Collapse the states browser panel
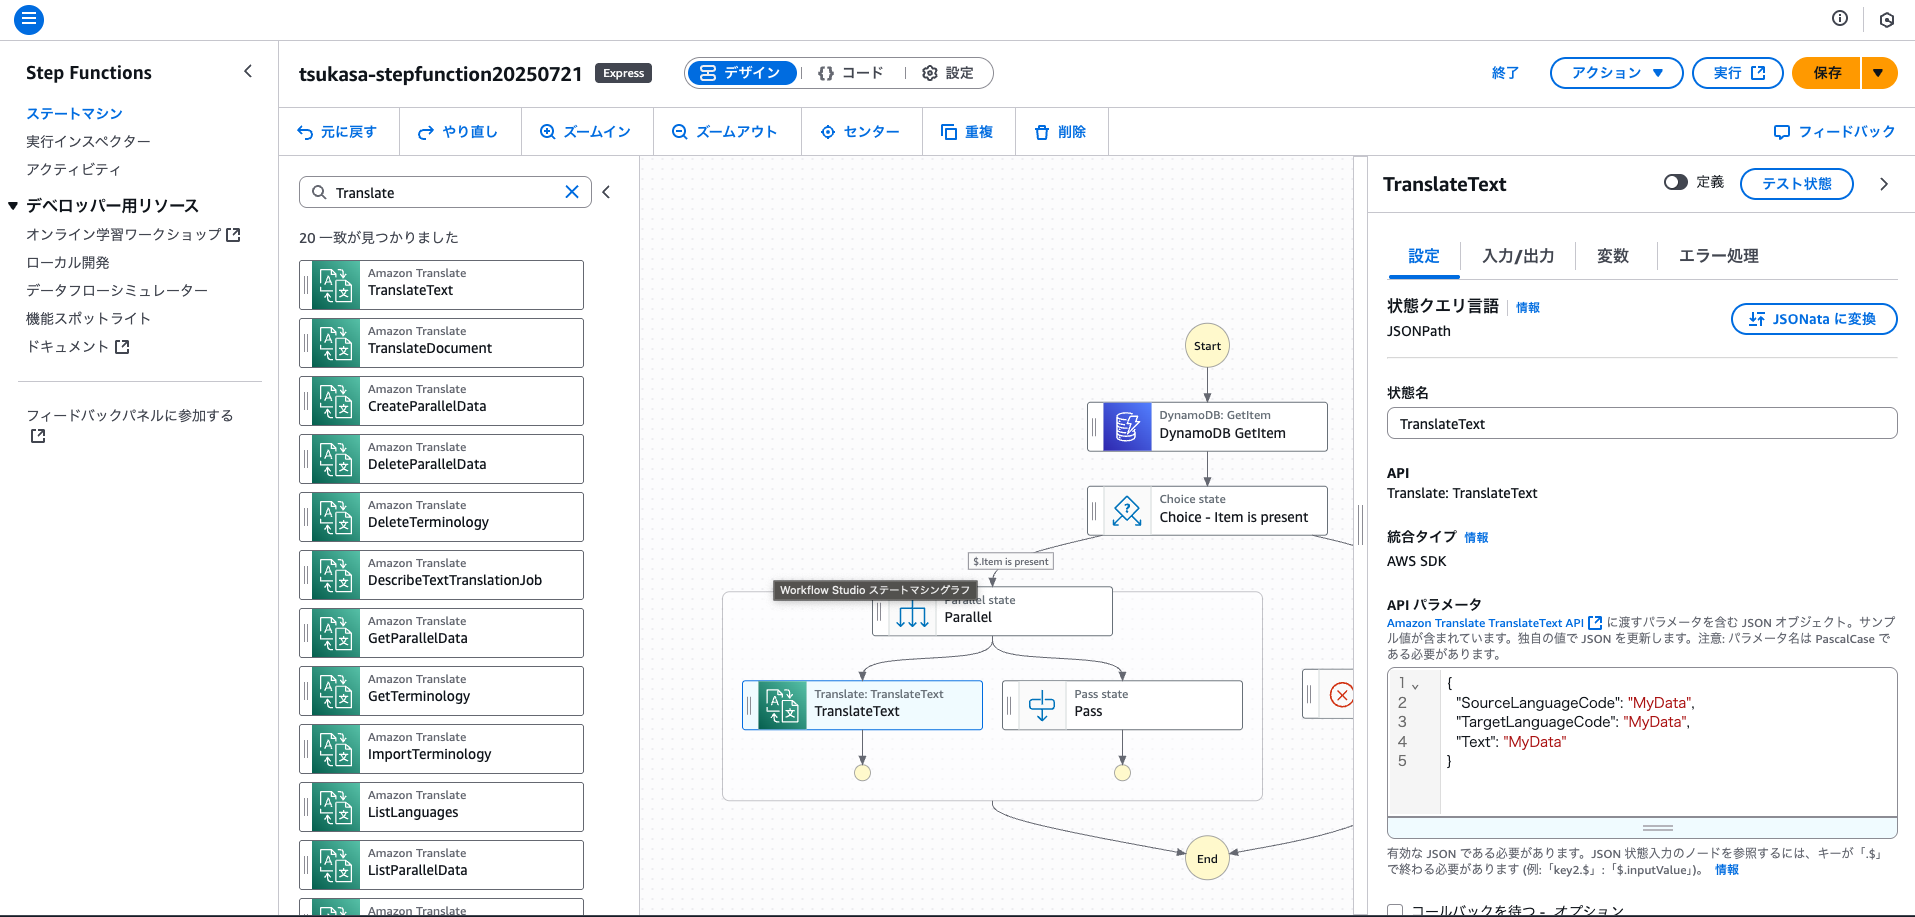This screenshot has height=917, width=1915. (x=606, y=192)
